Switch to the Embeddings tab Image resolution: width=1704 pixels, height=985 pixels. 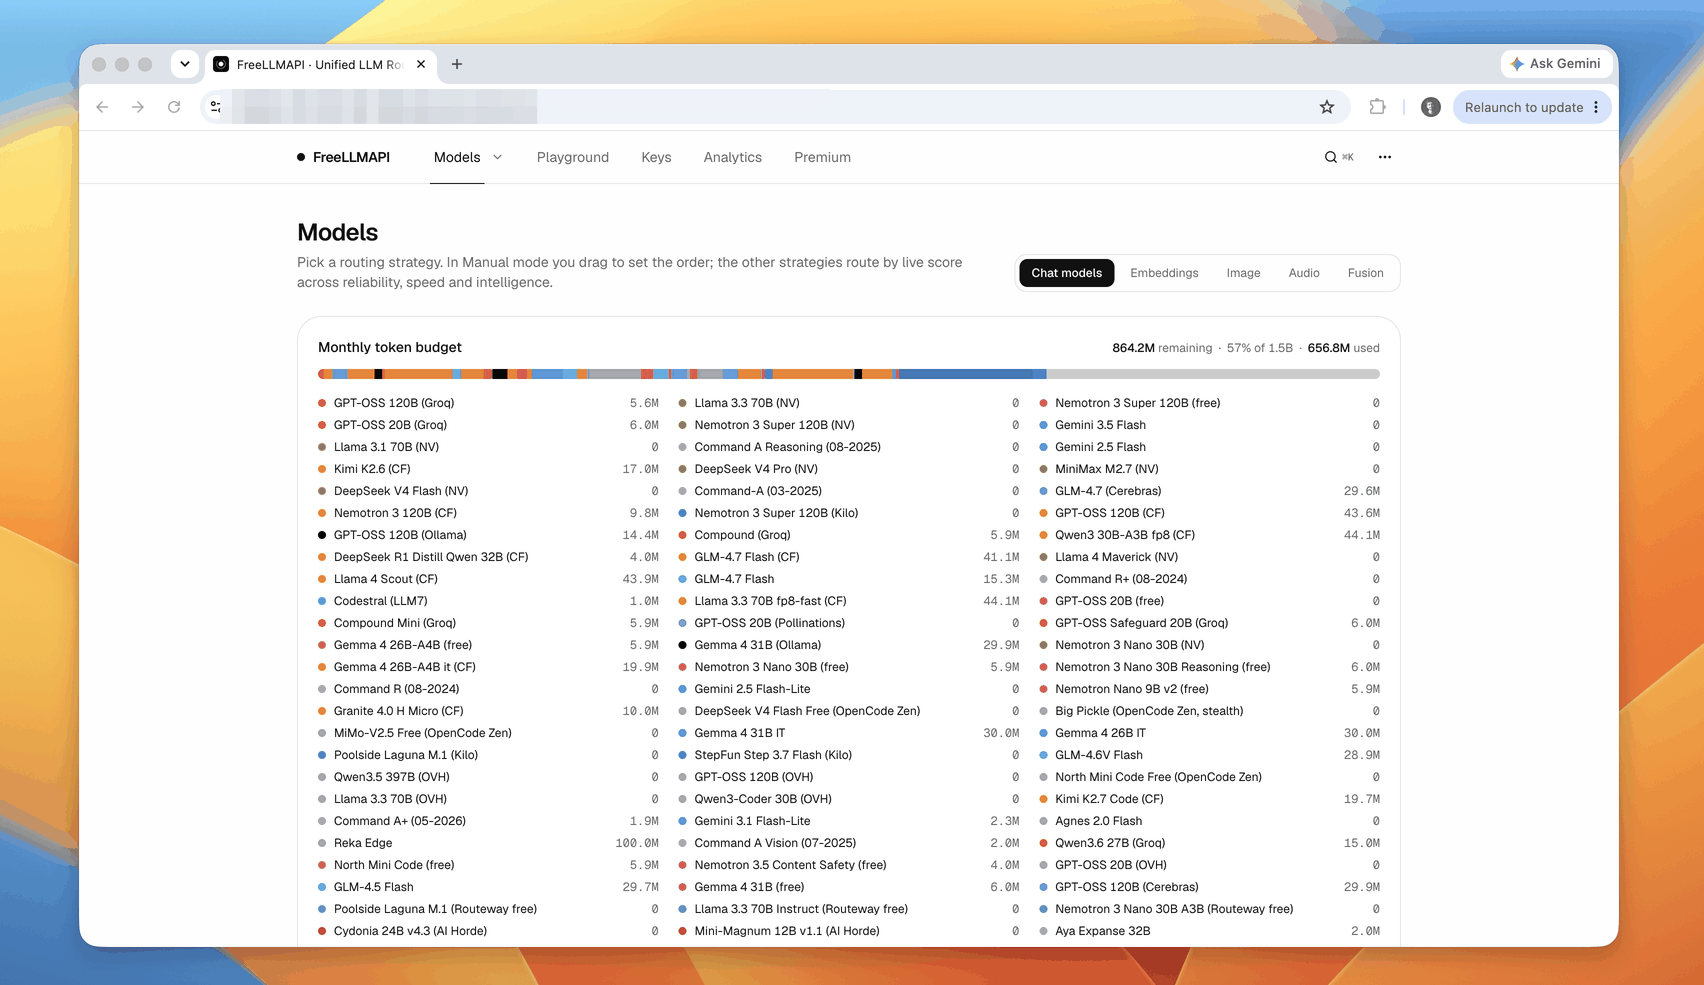(1164, 273)
